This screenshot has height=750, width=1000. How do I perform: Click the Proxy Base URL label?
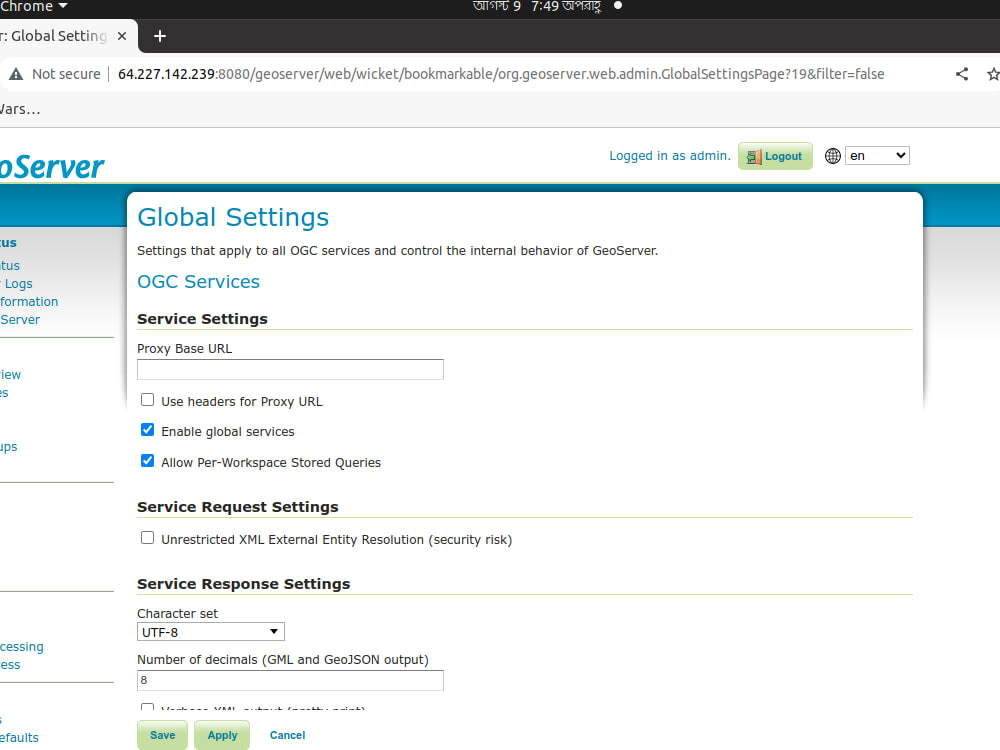click(x=184, y=349)
